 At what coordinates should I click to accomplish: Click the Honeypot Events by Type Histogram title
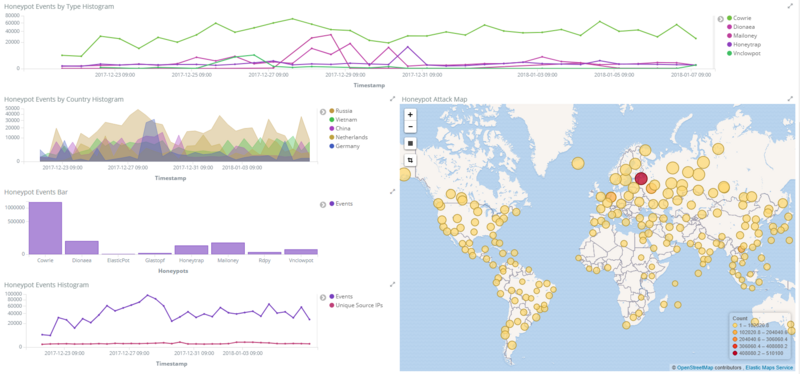pos(59,7)
